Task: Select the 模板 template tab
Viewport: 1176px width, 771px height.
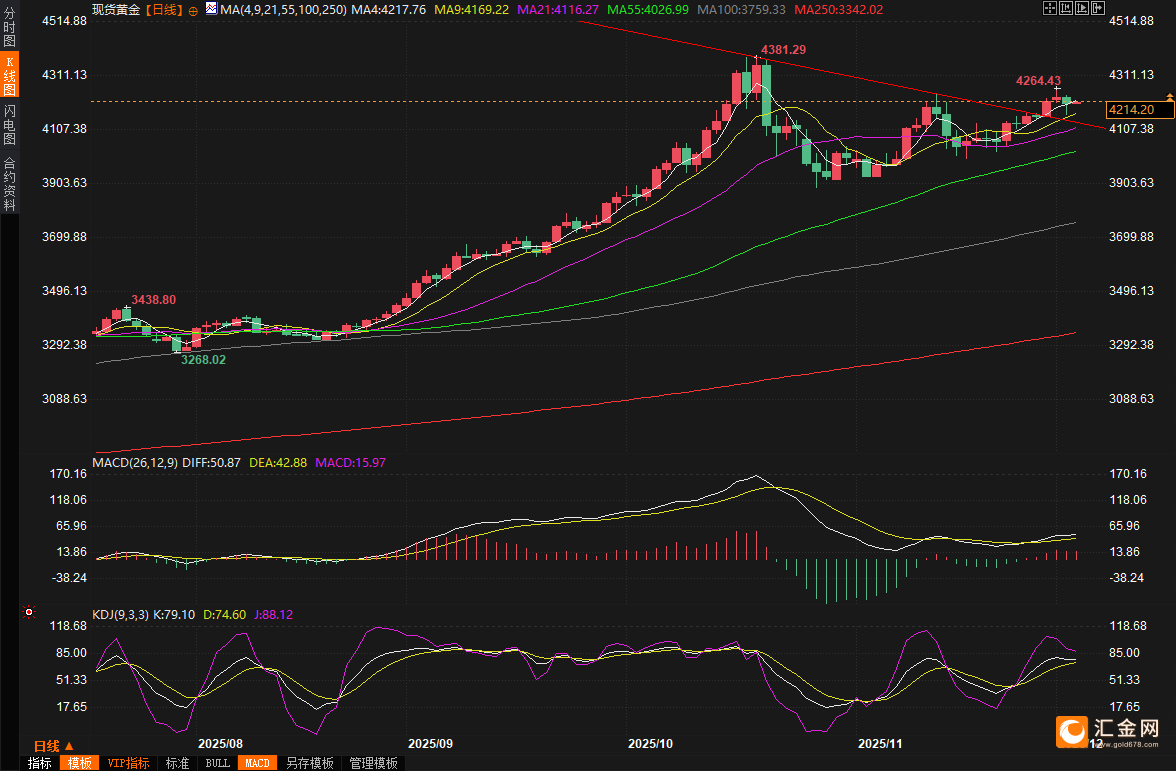Action: click(x=80, y=763)
